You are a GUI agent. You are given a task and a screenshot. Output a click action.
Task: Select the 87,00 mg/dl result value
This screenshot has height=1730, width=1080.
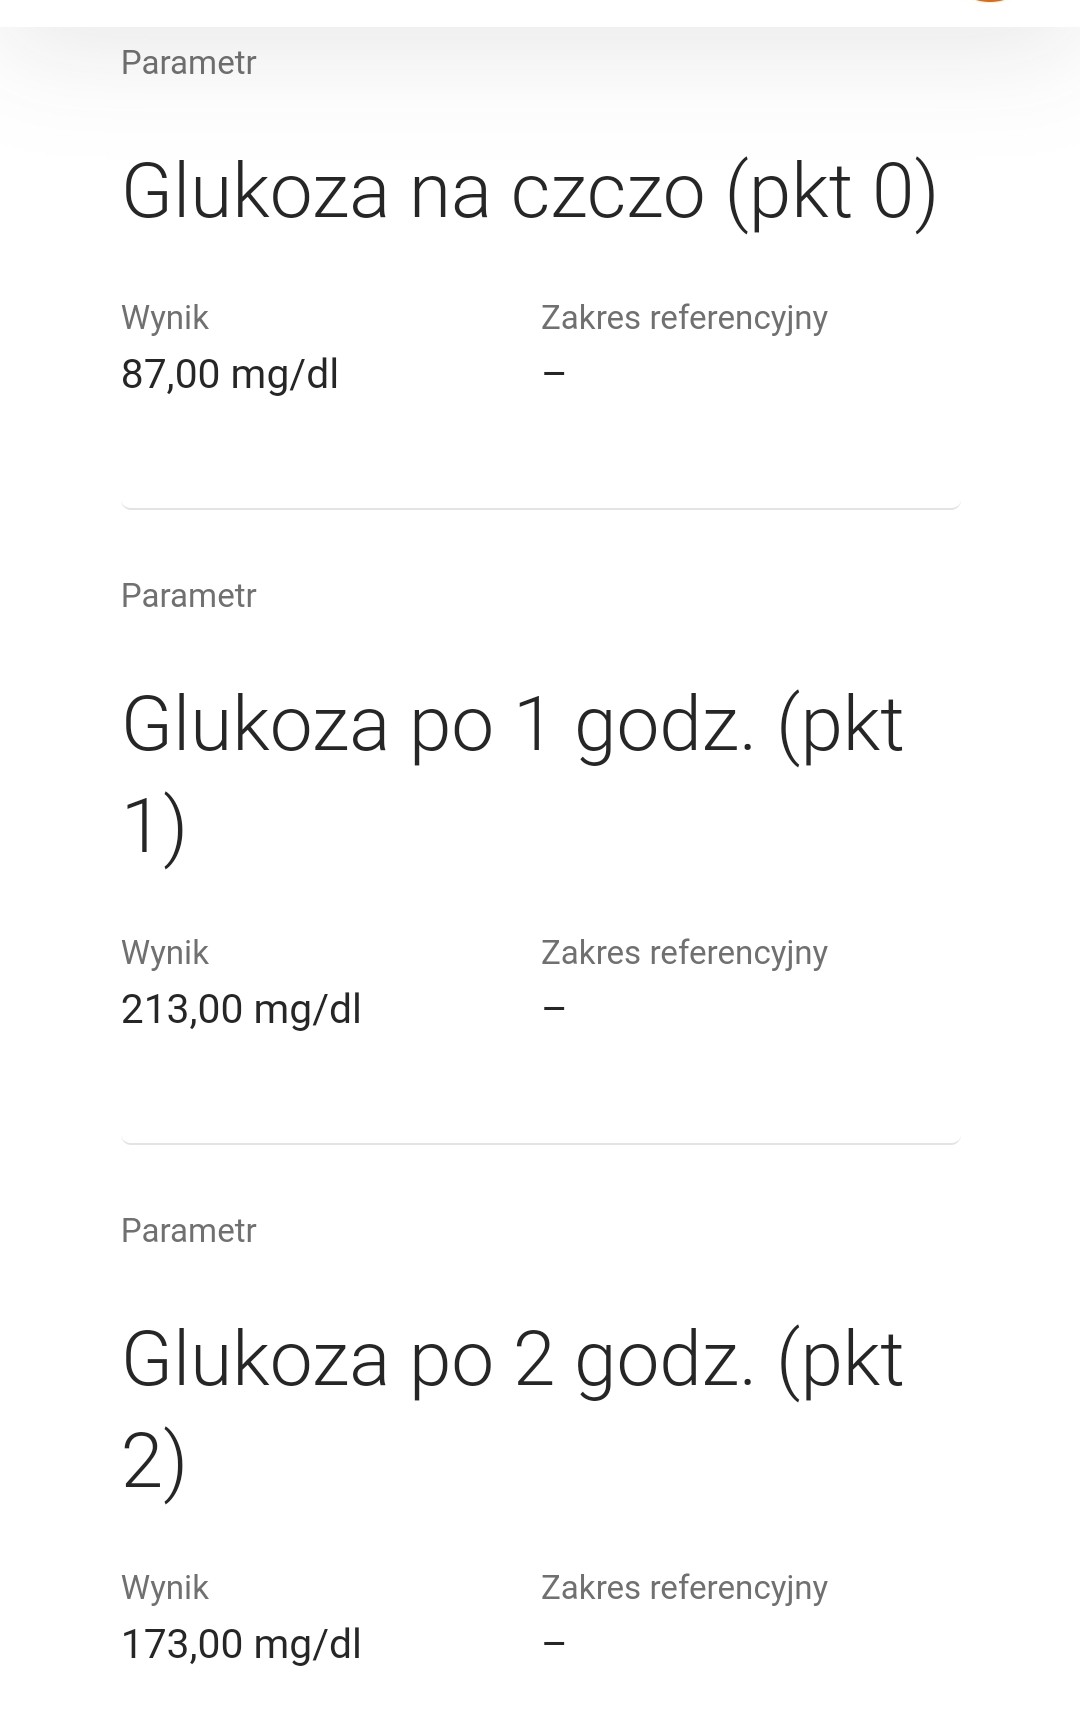click(230, 374)
